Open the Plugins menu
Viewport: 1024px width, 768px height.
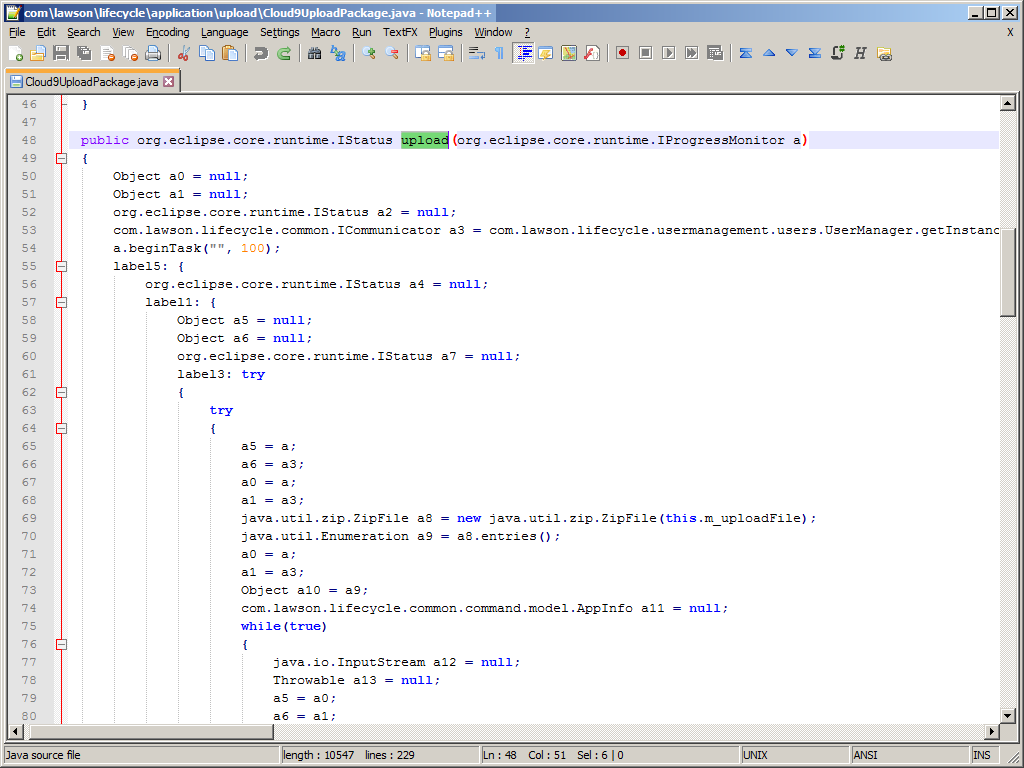point(445,32)
